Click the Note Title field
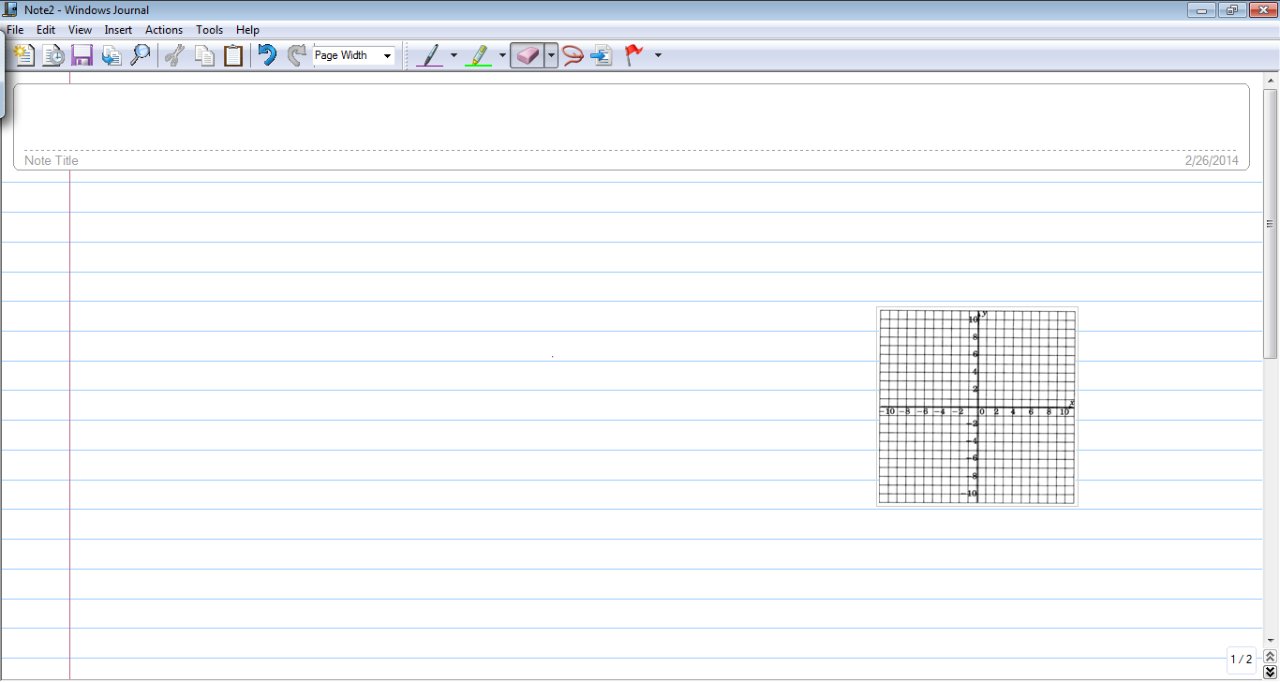Image resolution: width=1280 pixels, height=682 pixels. click(x=51, y=160)
